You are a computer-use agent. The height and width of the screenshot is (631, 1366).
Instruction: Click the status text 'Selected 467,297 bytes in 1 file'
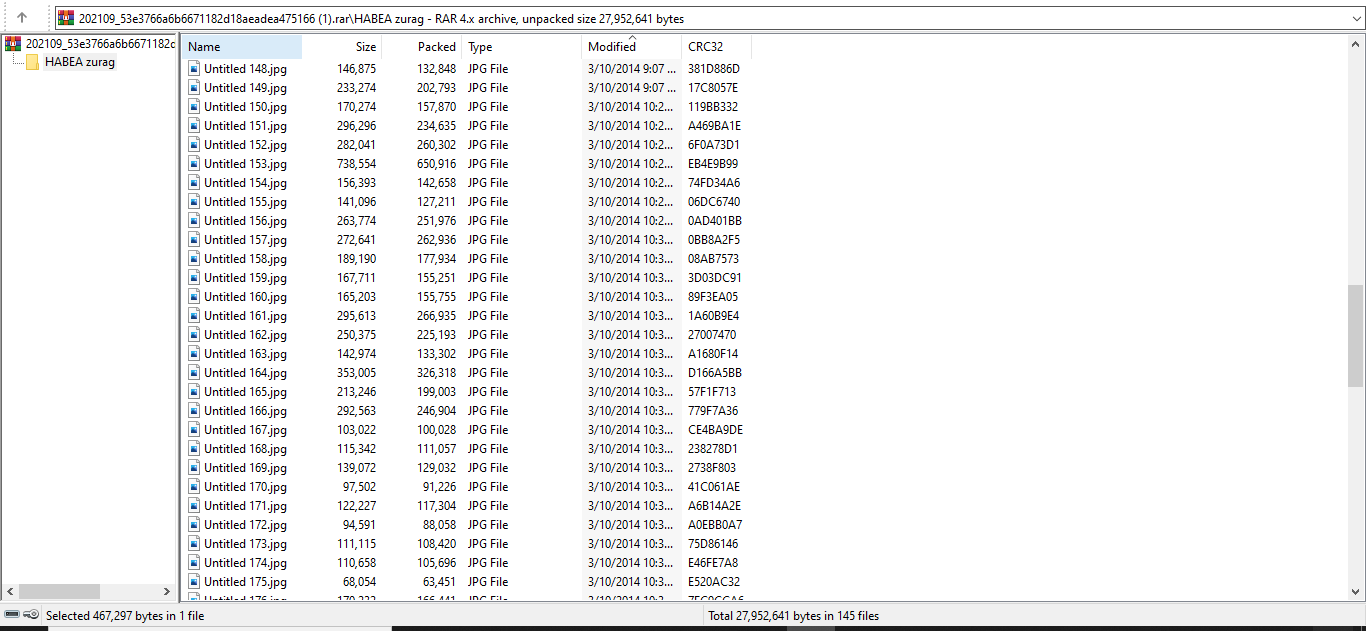pos(125,616)
